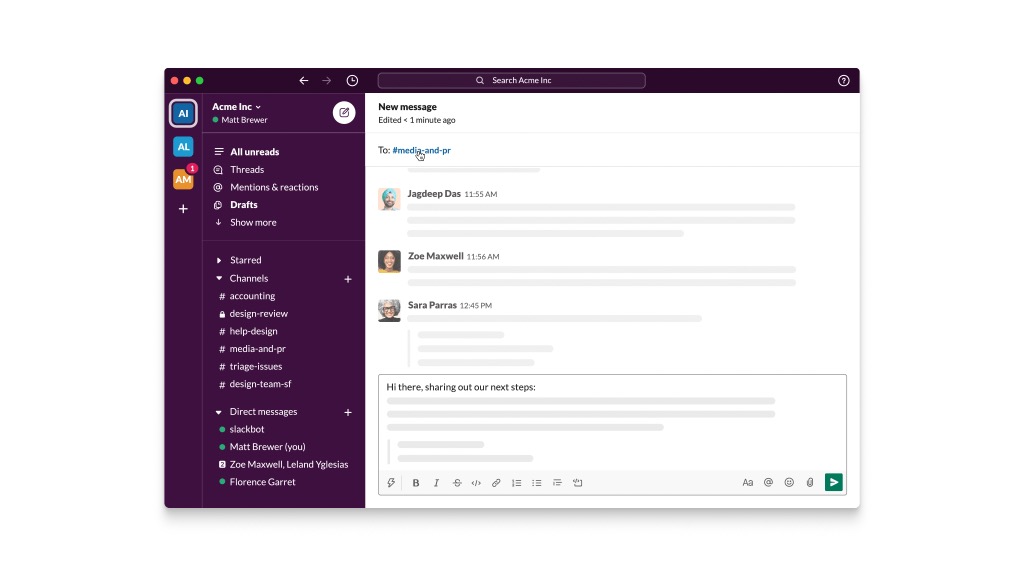
Task: Toggle bold formatting in composer
Action: click(x=415, y=483)
